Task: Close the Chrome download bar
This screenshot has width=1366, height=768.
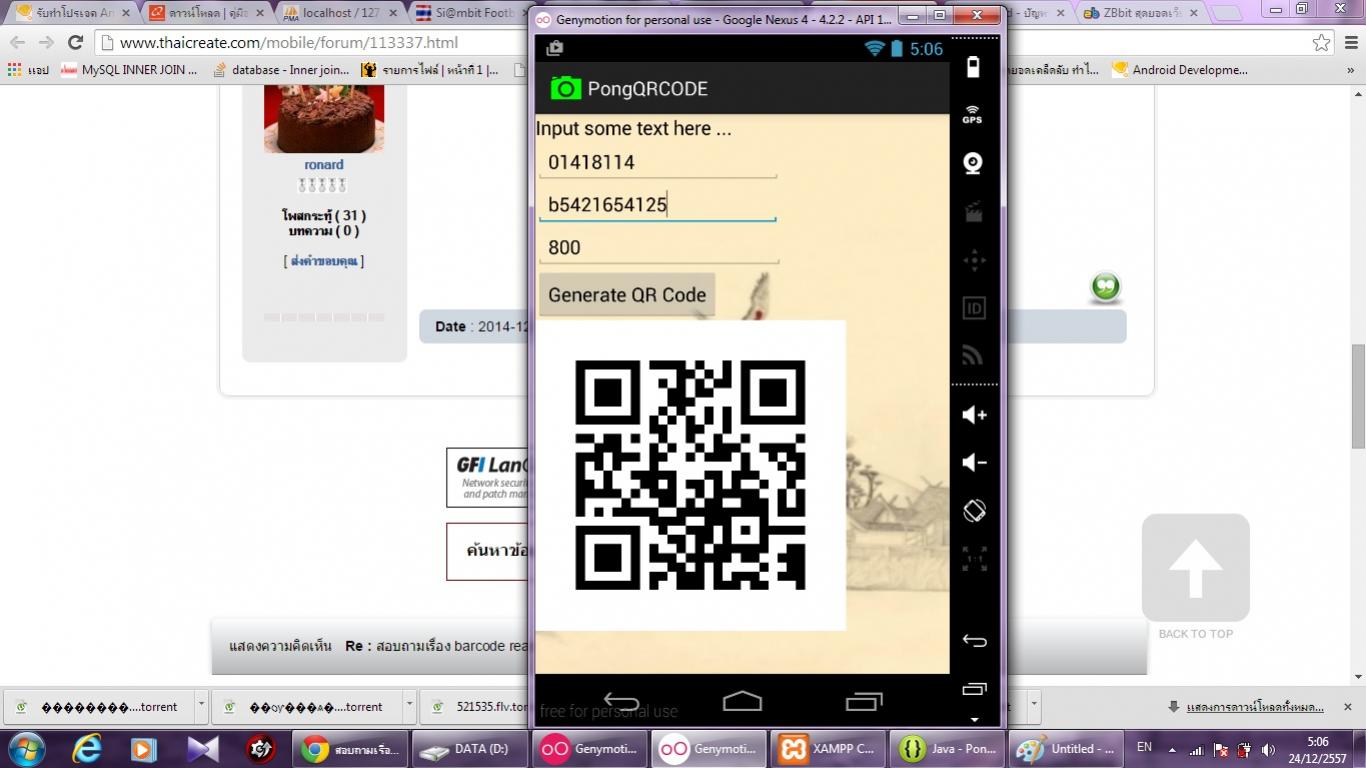Action: [1347, 706]
